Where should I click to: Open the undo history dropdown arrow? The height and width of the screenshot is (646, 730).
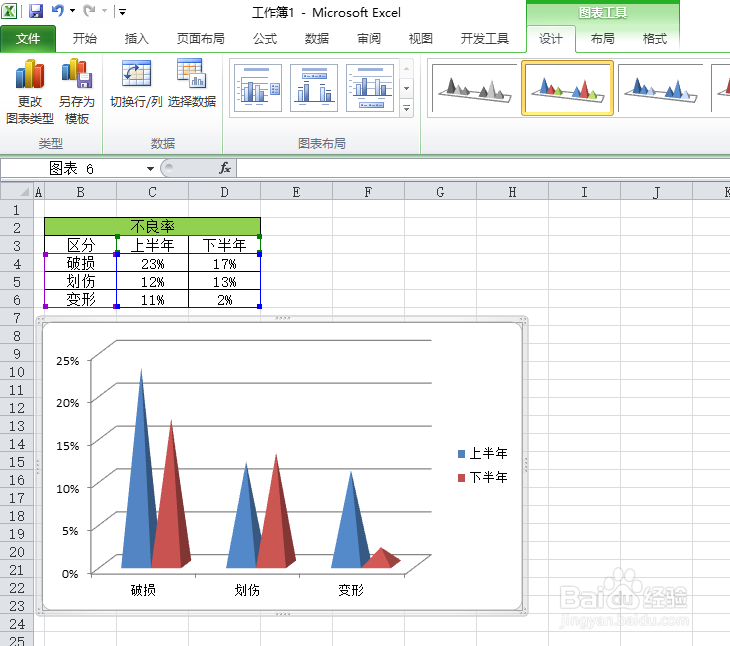coord(73,11)
